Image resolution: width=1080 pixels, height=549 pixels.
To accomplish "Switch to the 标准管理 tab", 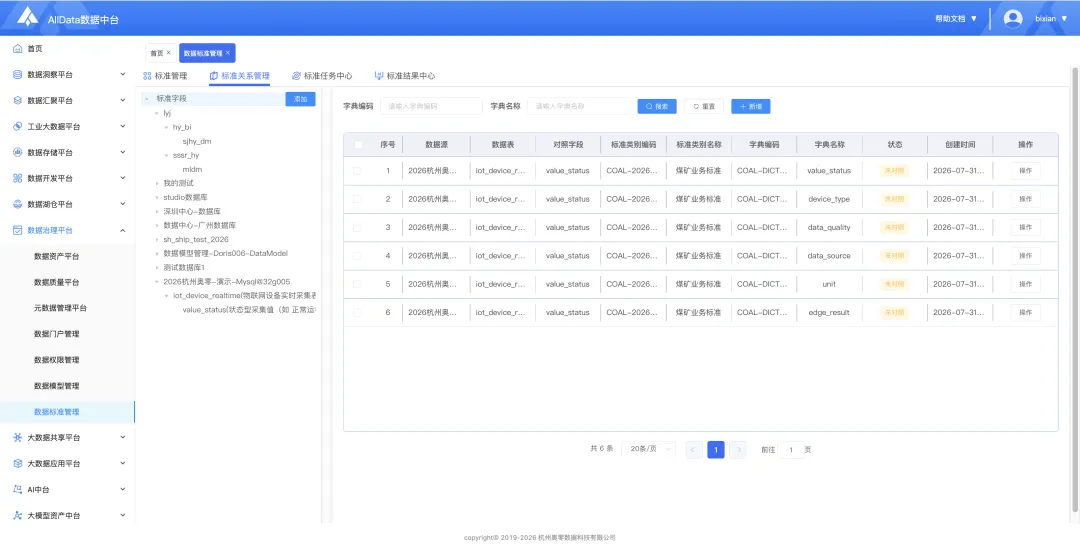I will click(165, 76).
